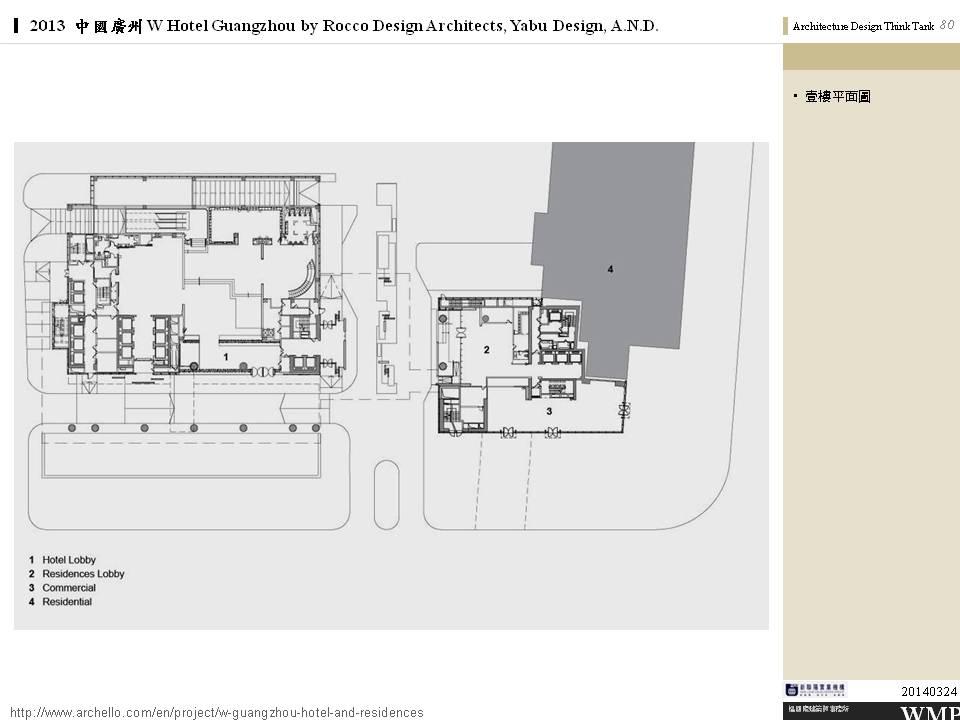Click page number 80 in header
Image resolution: width=960 pixels, height=720 pixels.
pos(946,26)
